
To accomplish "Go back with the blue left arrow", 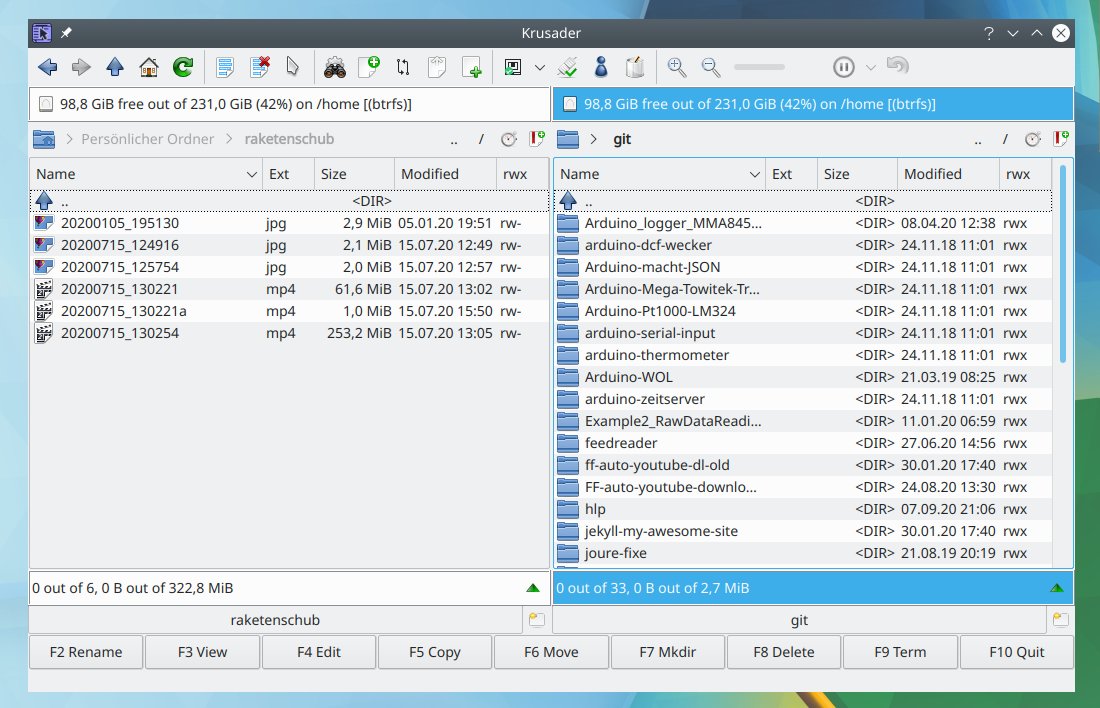I will (48, 67).
